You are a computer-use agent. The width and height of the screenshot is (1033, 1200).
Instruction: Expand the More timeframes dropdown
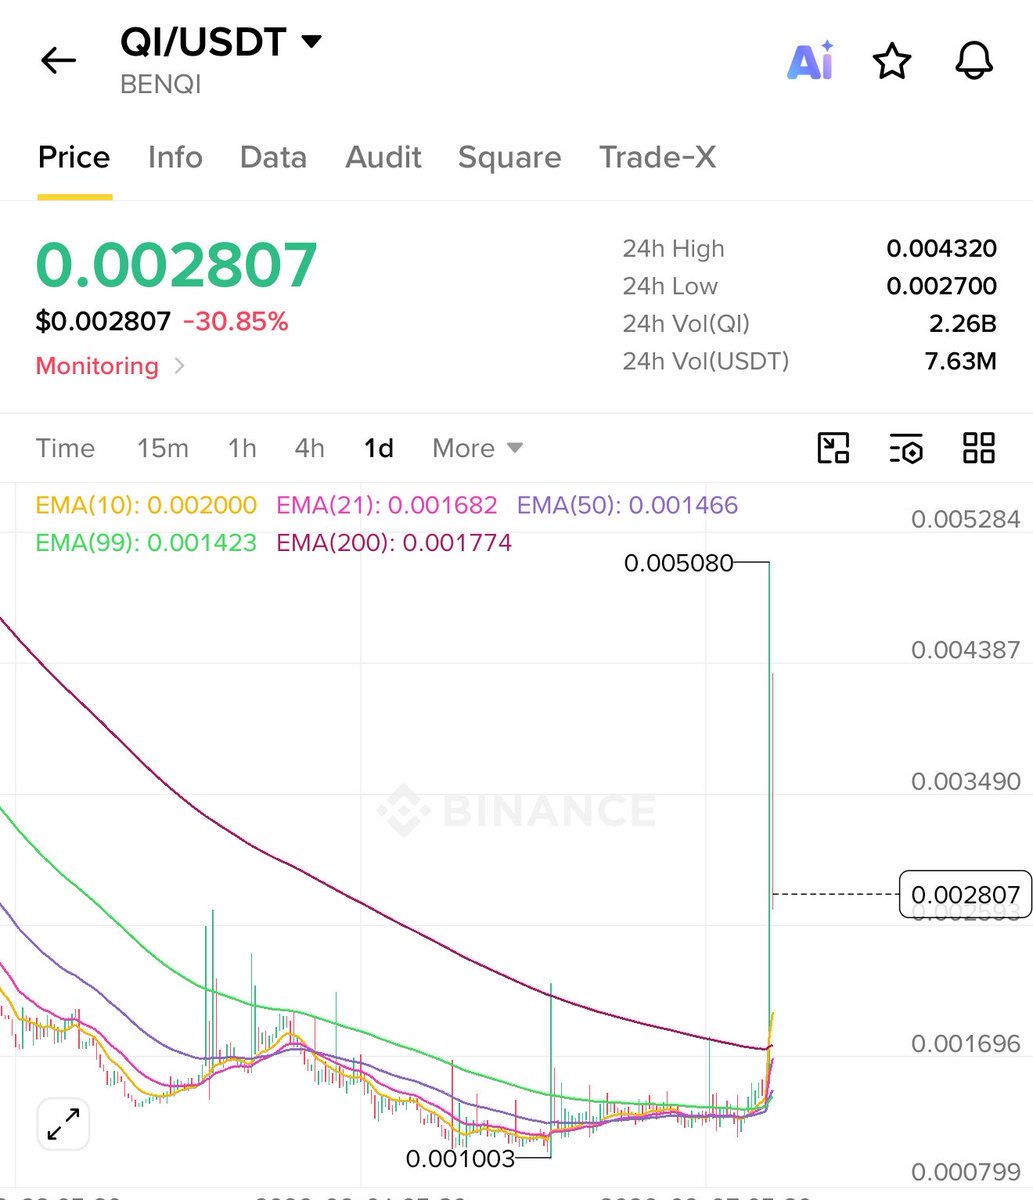(477, 448)
